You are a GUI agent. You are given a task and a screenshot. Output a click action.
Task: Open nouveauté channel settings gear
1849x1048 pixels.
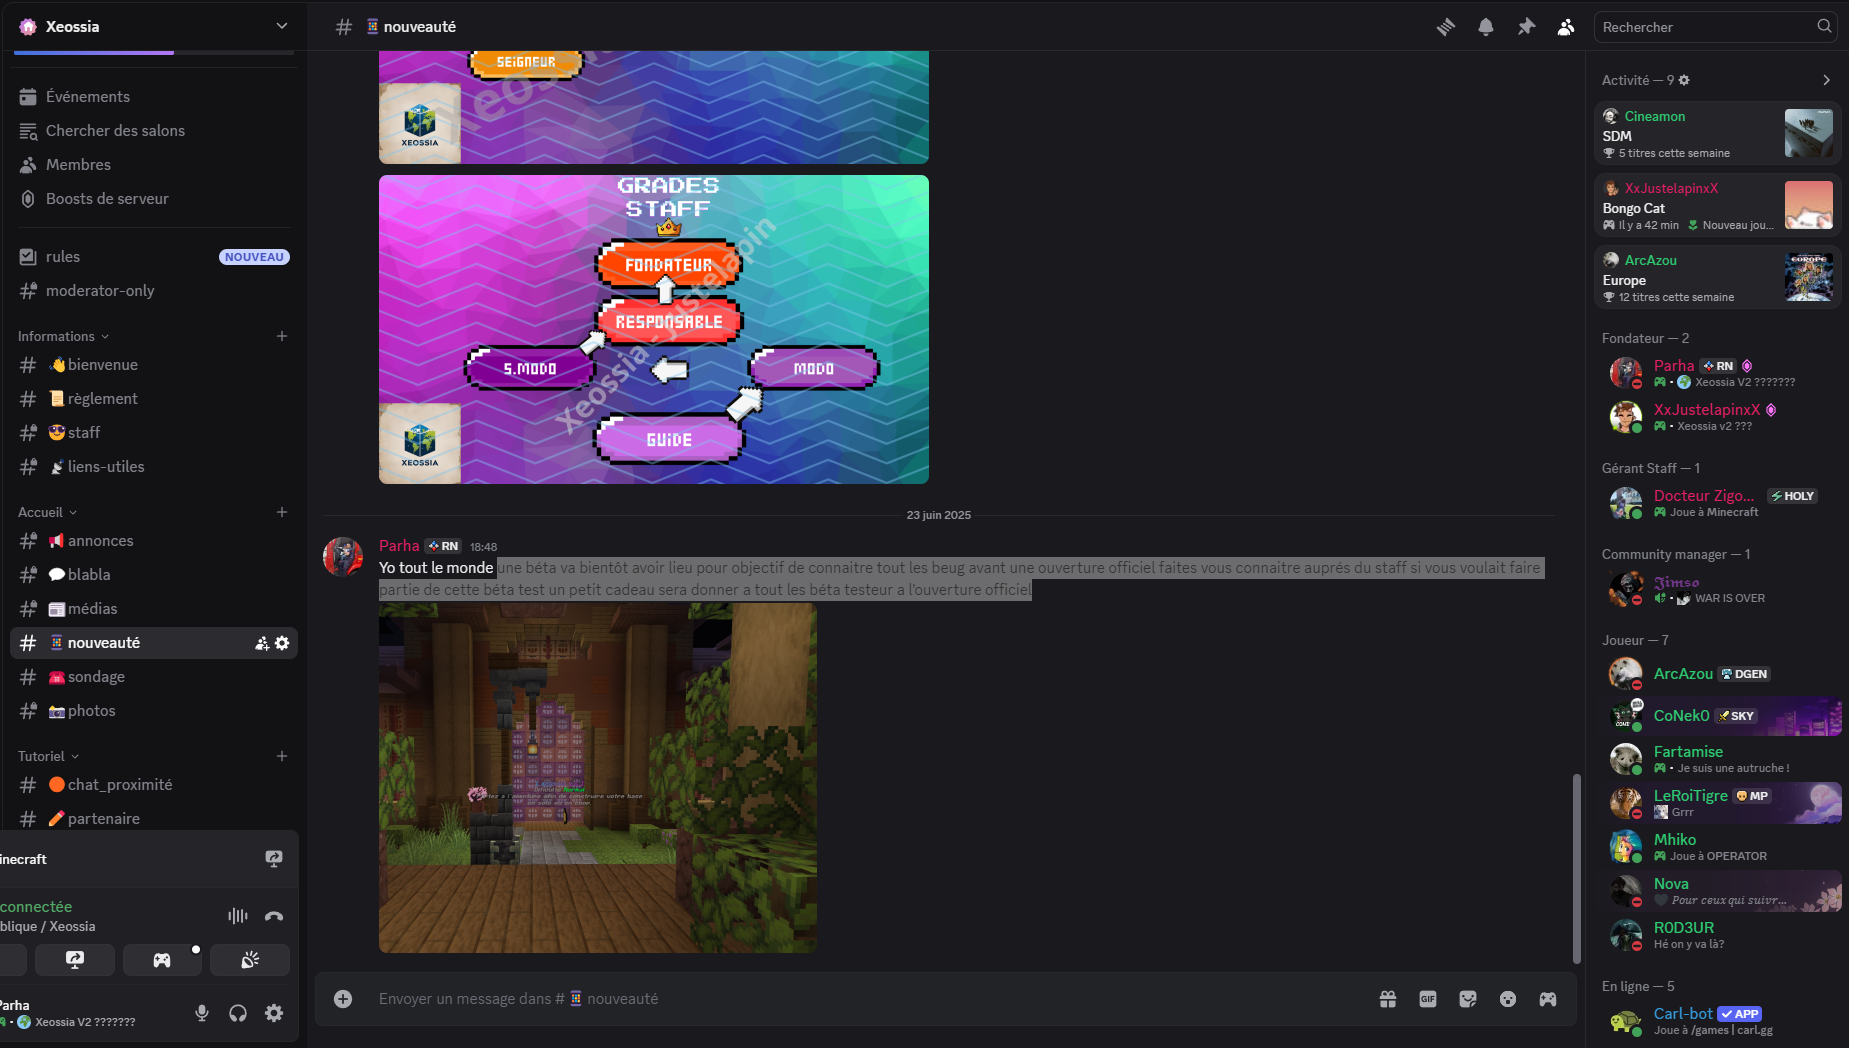pos(282,643)
